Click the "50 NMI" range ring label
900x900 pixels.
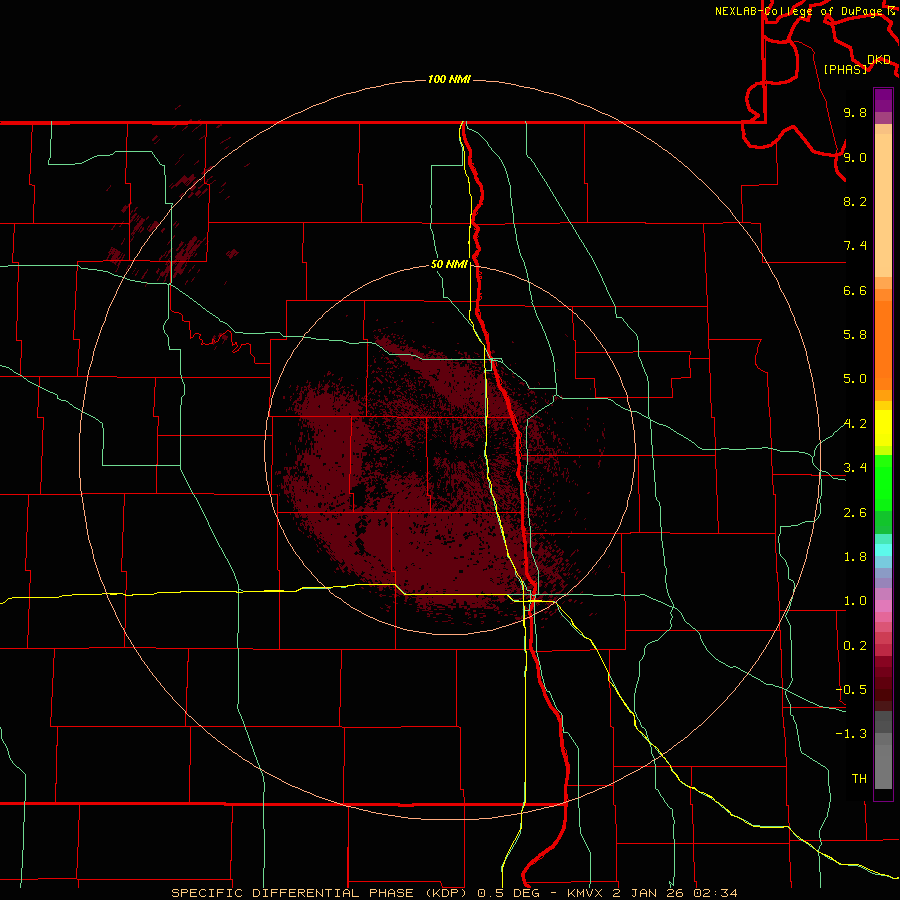click(x=449, y=265)
